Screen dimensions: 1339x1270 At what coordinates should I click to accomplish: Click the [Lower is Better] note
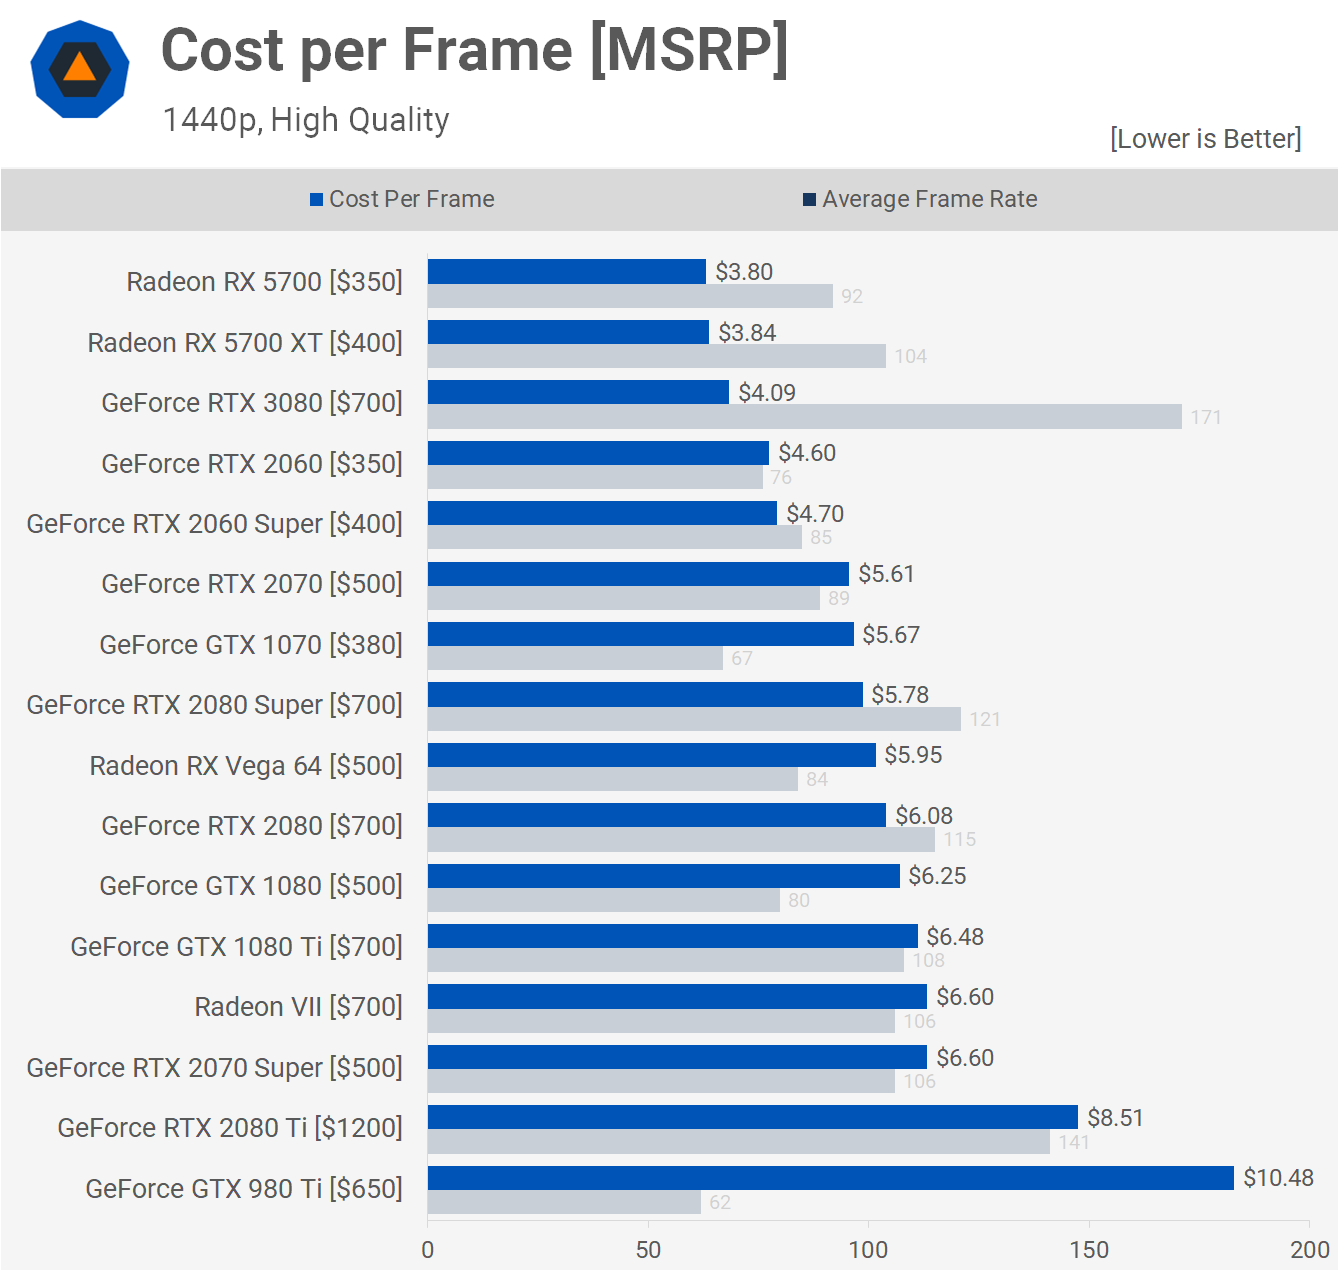point(1206,138)
